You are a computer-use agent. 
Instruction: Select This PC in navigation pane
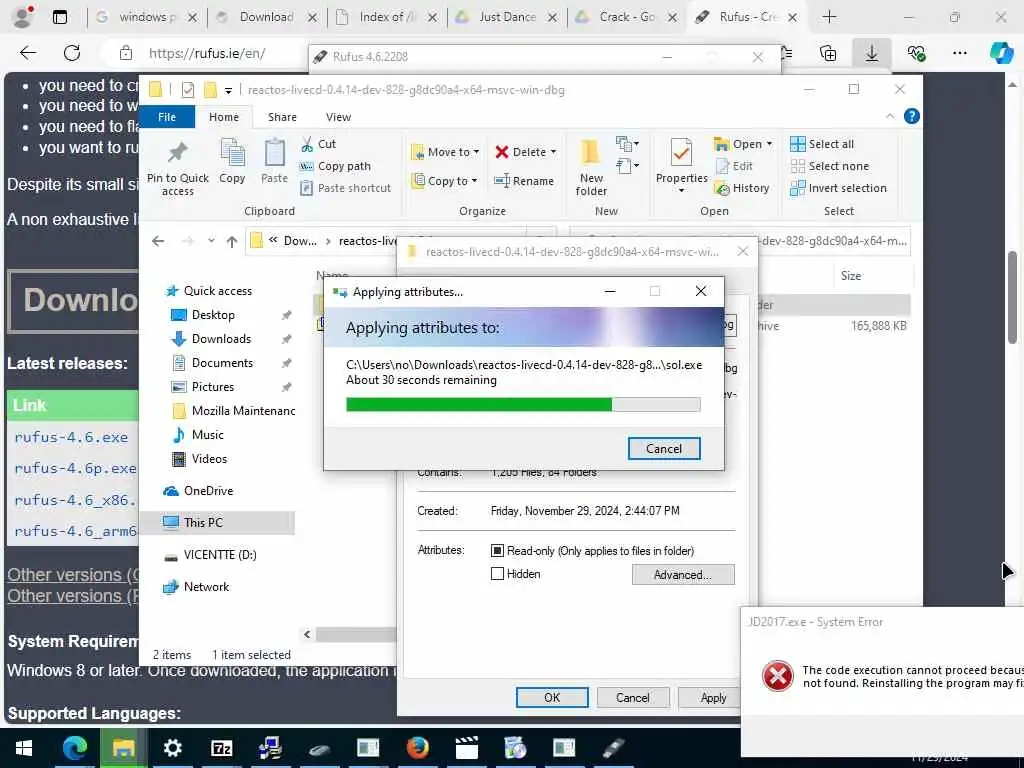click(203, 522)
